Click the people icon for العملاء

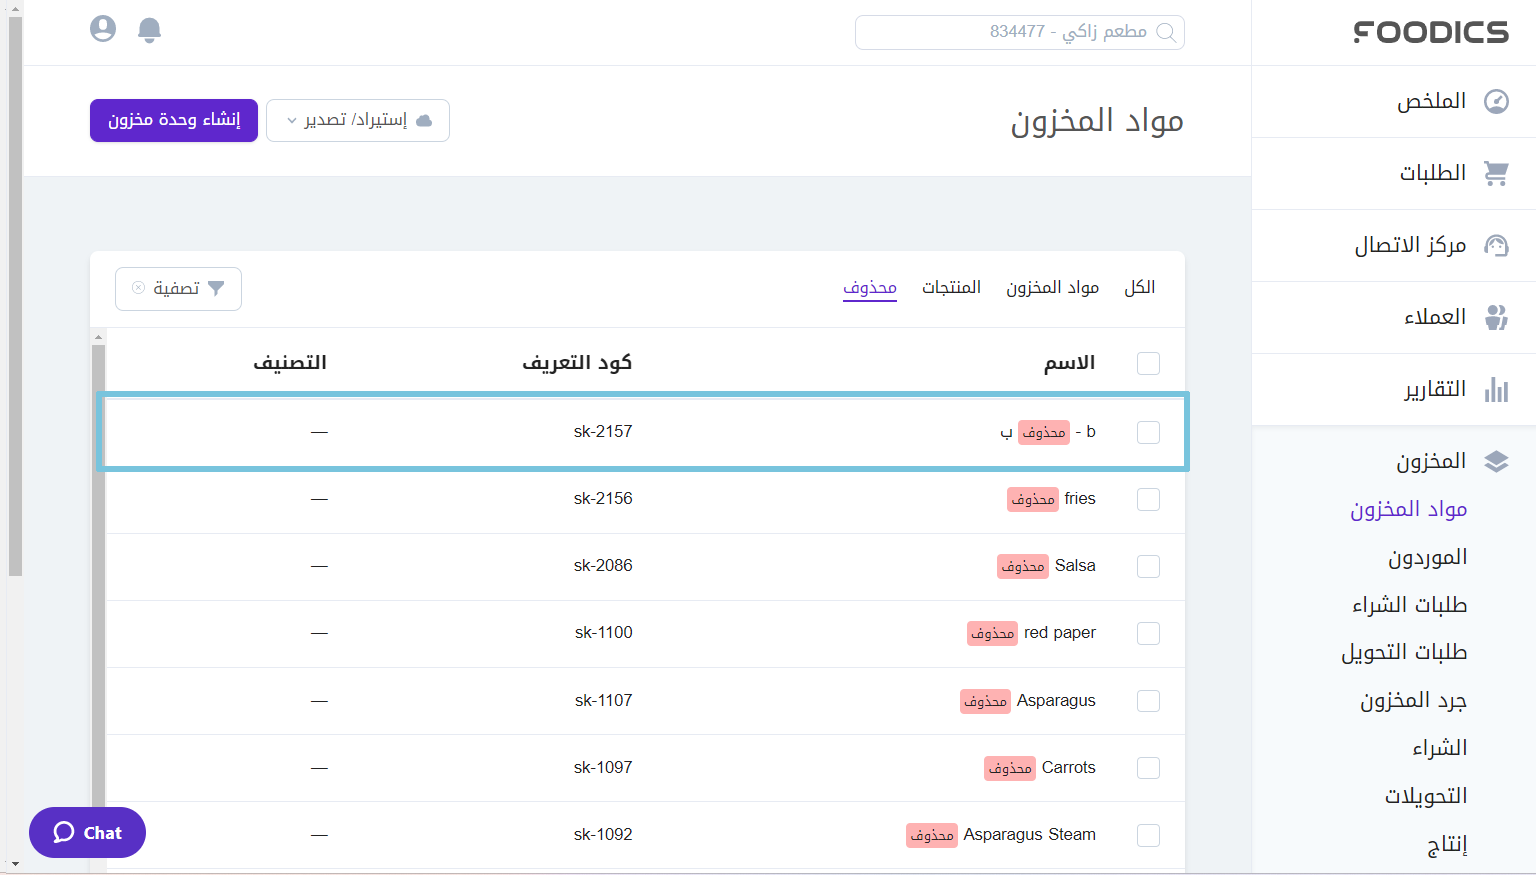point(1496,318)
